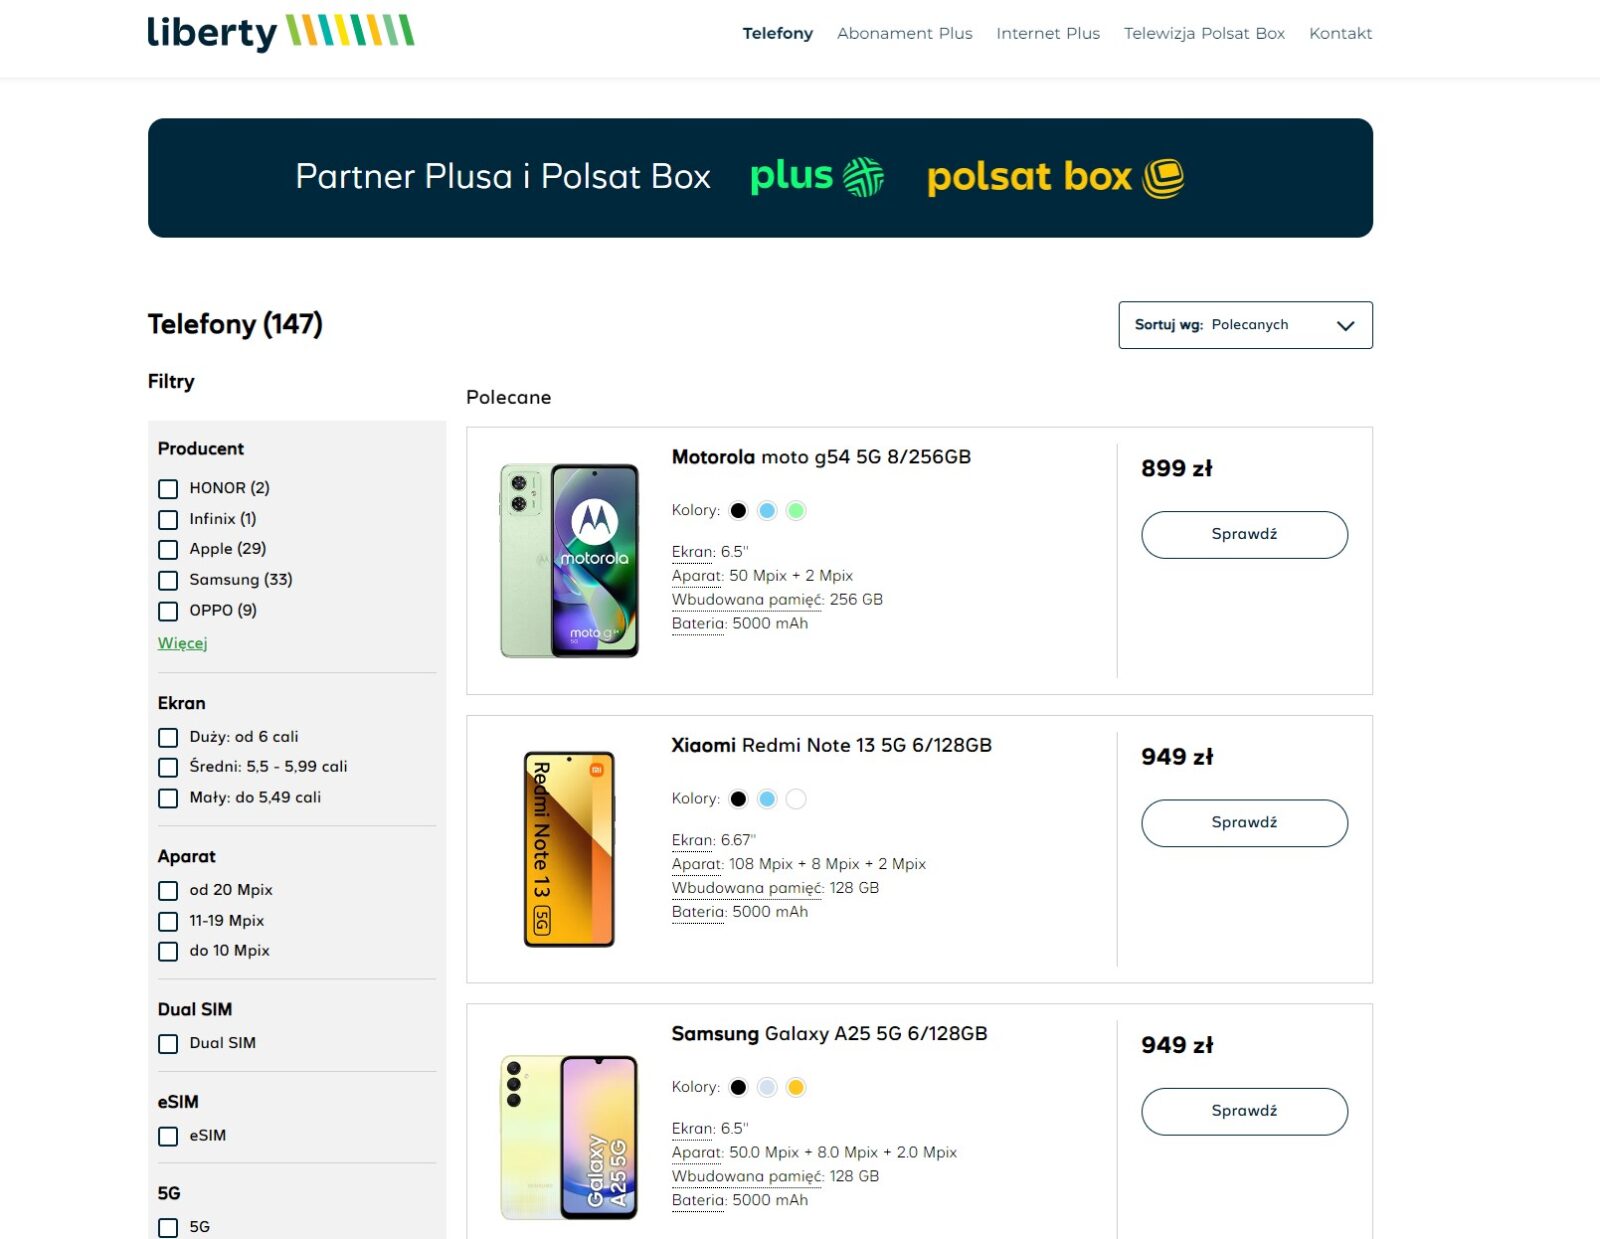Image resolution: width=1600 pixels, height=1239 pixels.
Task: Click the Liberty logo
Action: point(280,32)
